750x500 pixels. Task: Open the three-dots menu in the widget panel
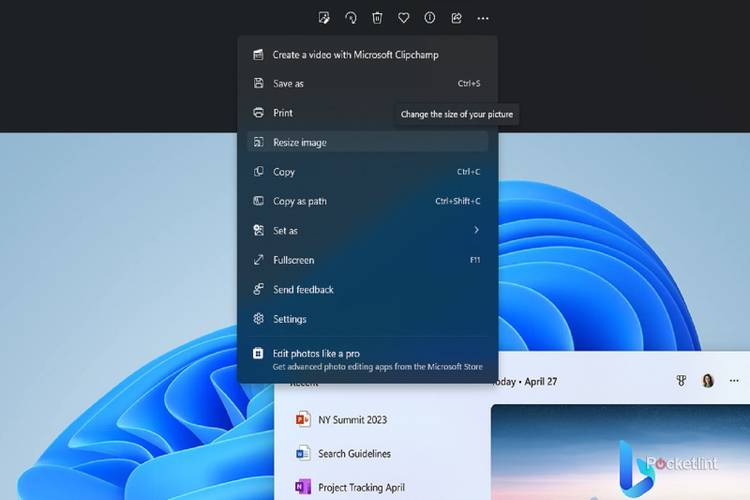(x=734, y=381)
